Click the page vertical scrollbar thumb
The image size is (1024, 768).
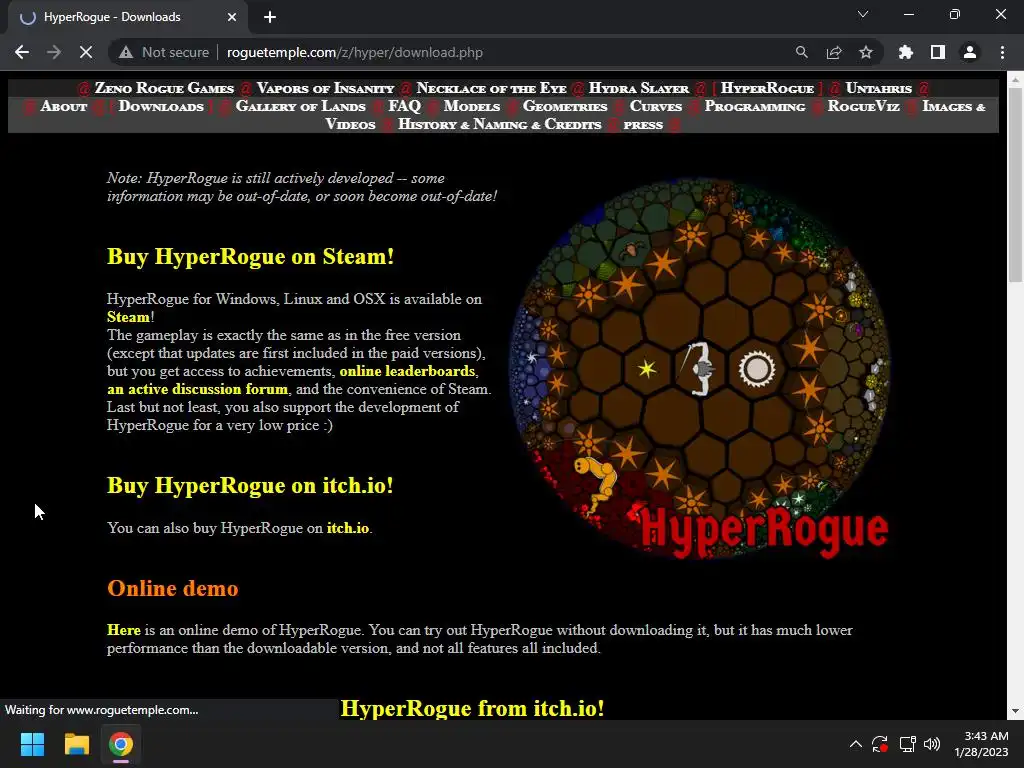pos(1015,185)
